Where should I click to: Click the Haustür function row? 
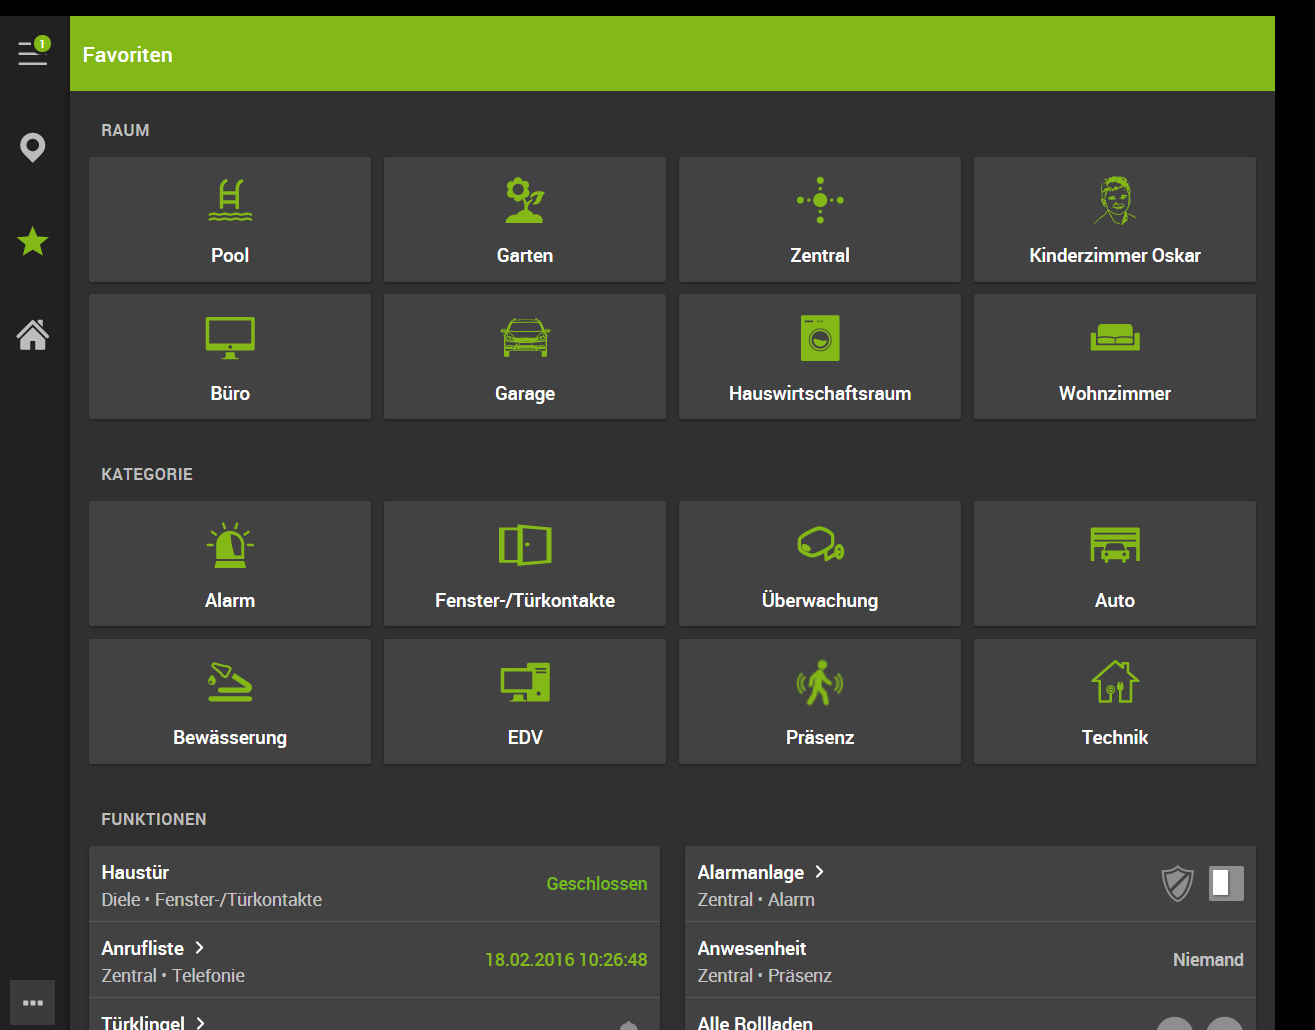(374, 884)
